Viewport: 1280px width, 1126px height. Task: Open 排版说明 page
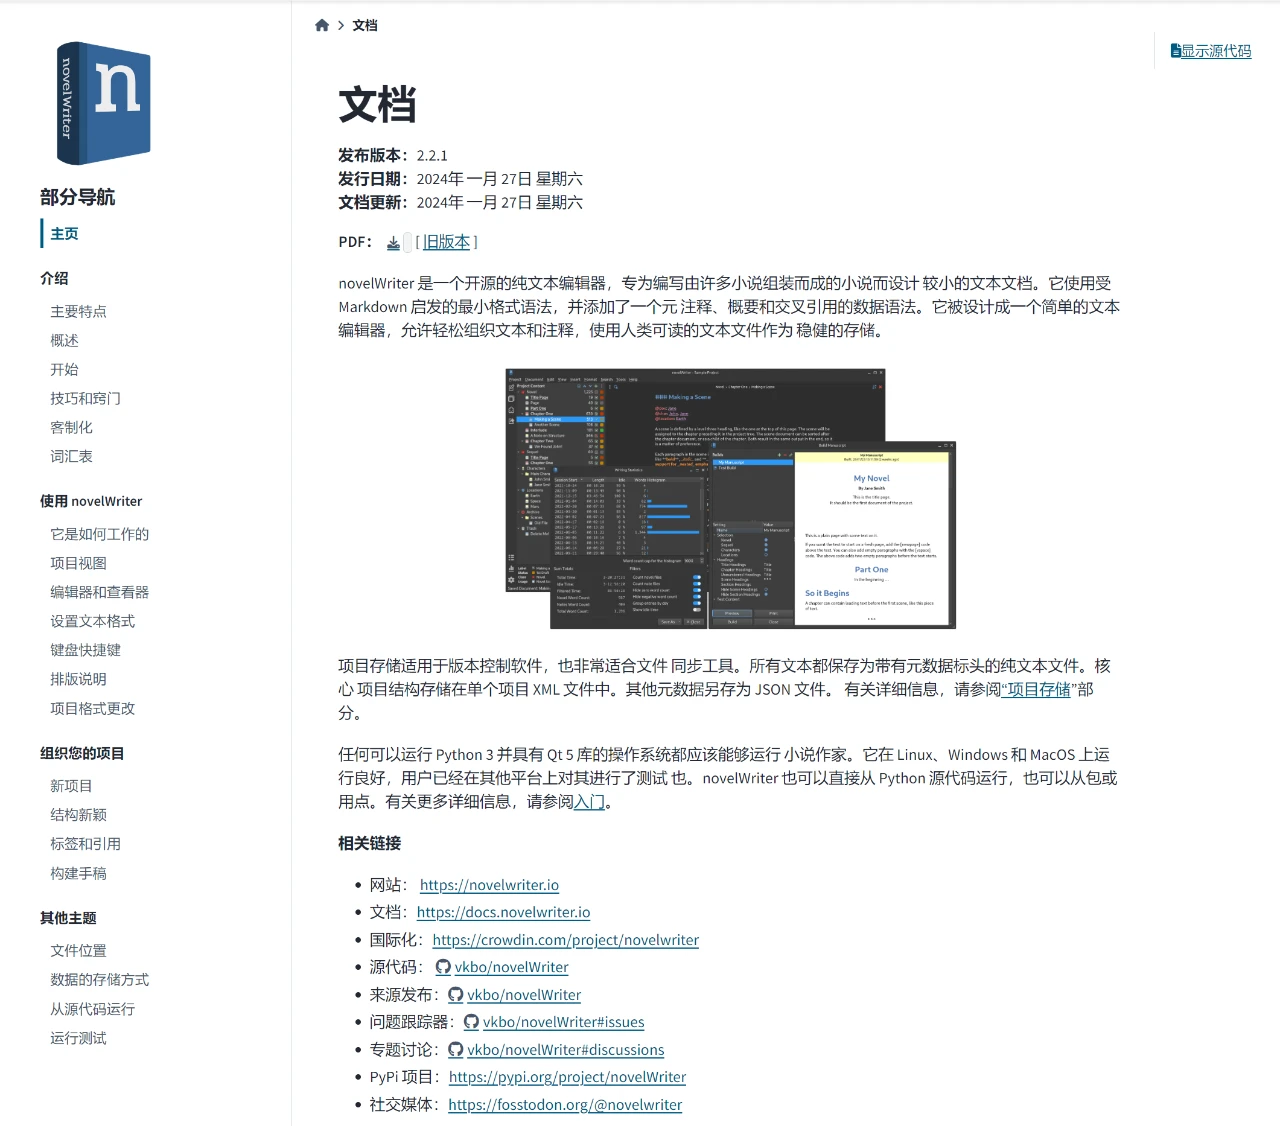[x=78, y=680]
